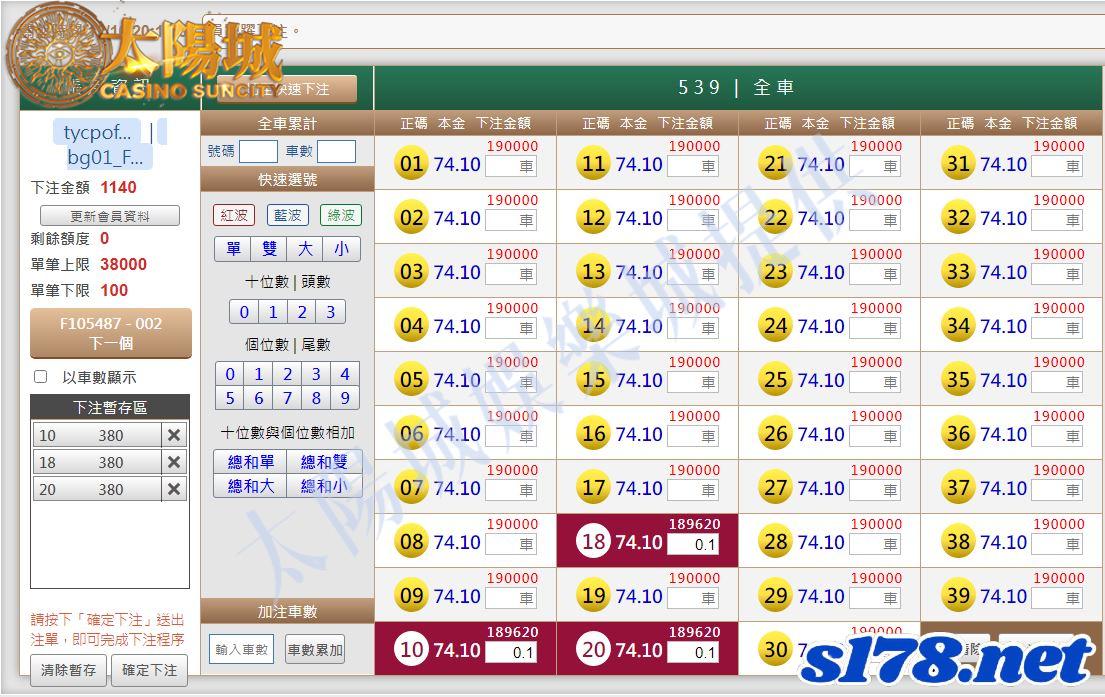The width and height of the screenshot is (1105, 697).
Task: Remove staged bet for number 10
Action: click(x=174, y=436)
